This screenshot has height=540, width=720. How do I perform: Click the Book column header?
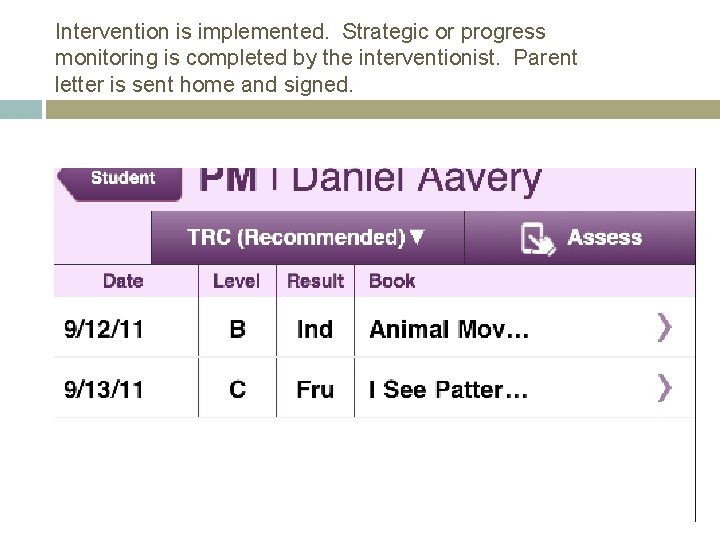tap(392, 281)
